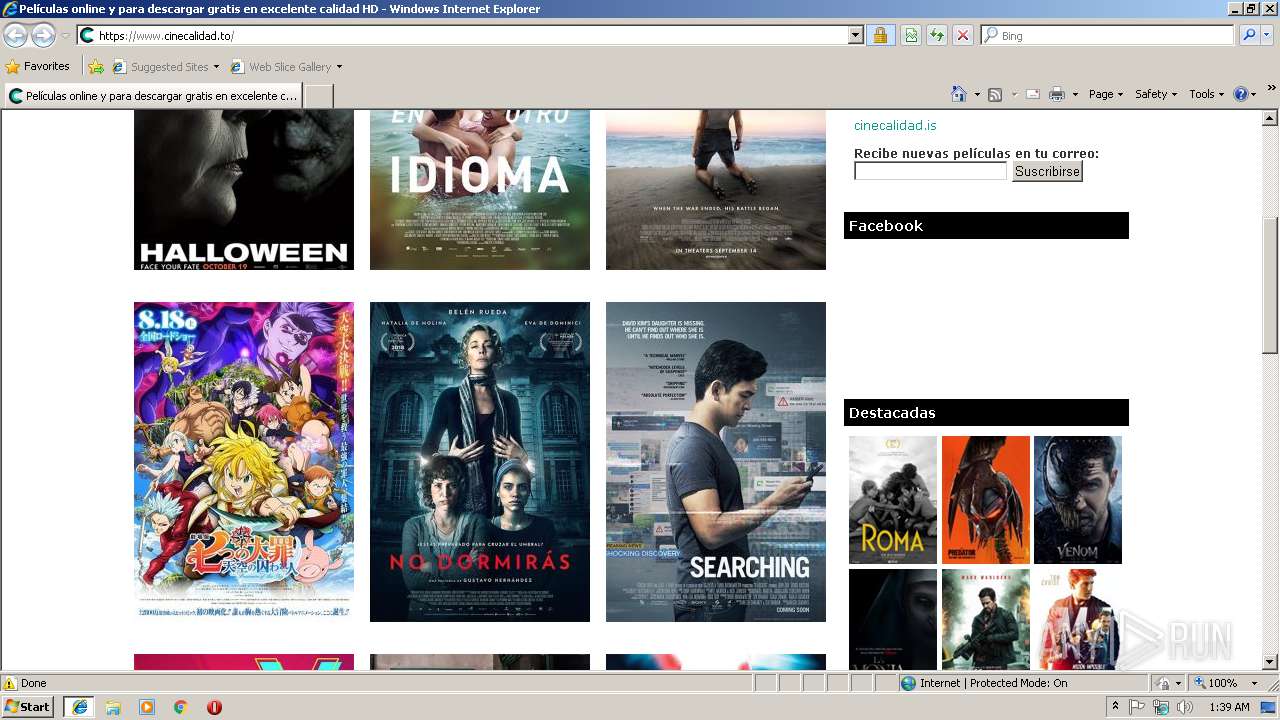The height and width of the screenshot is (720, 1280).
Task: Open a new blank tab
Action: (318, 96)
